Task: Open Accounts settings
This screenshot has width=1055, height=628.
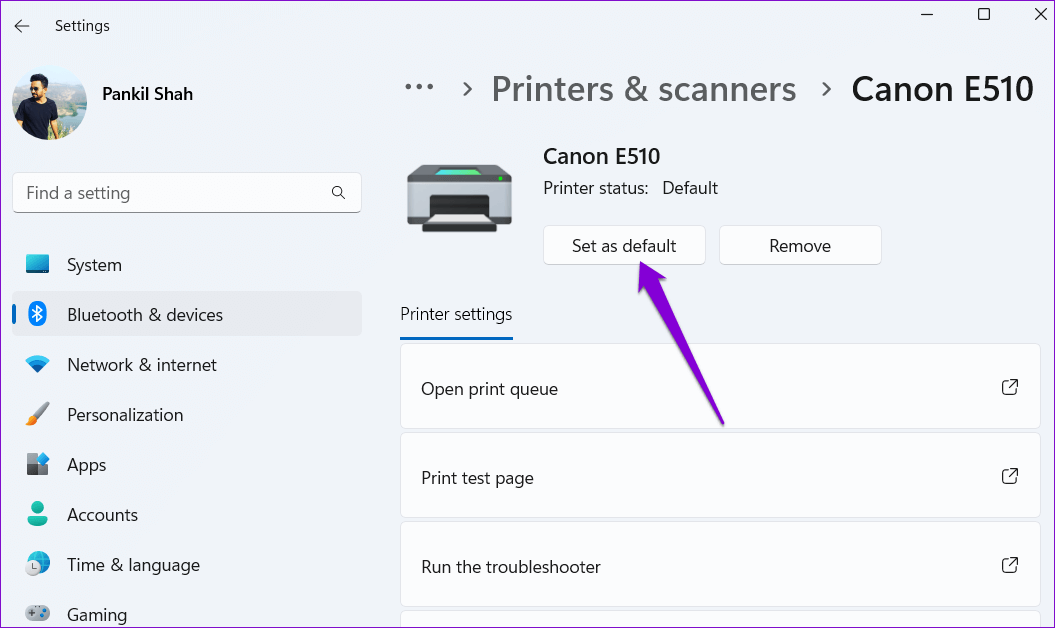Action: [x=186, y=514]
